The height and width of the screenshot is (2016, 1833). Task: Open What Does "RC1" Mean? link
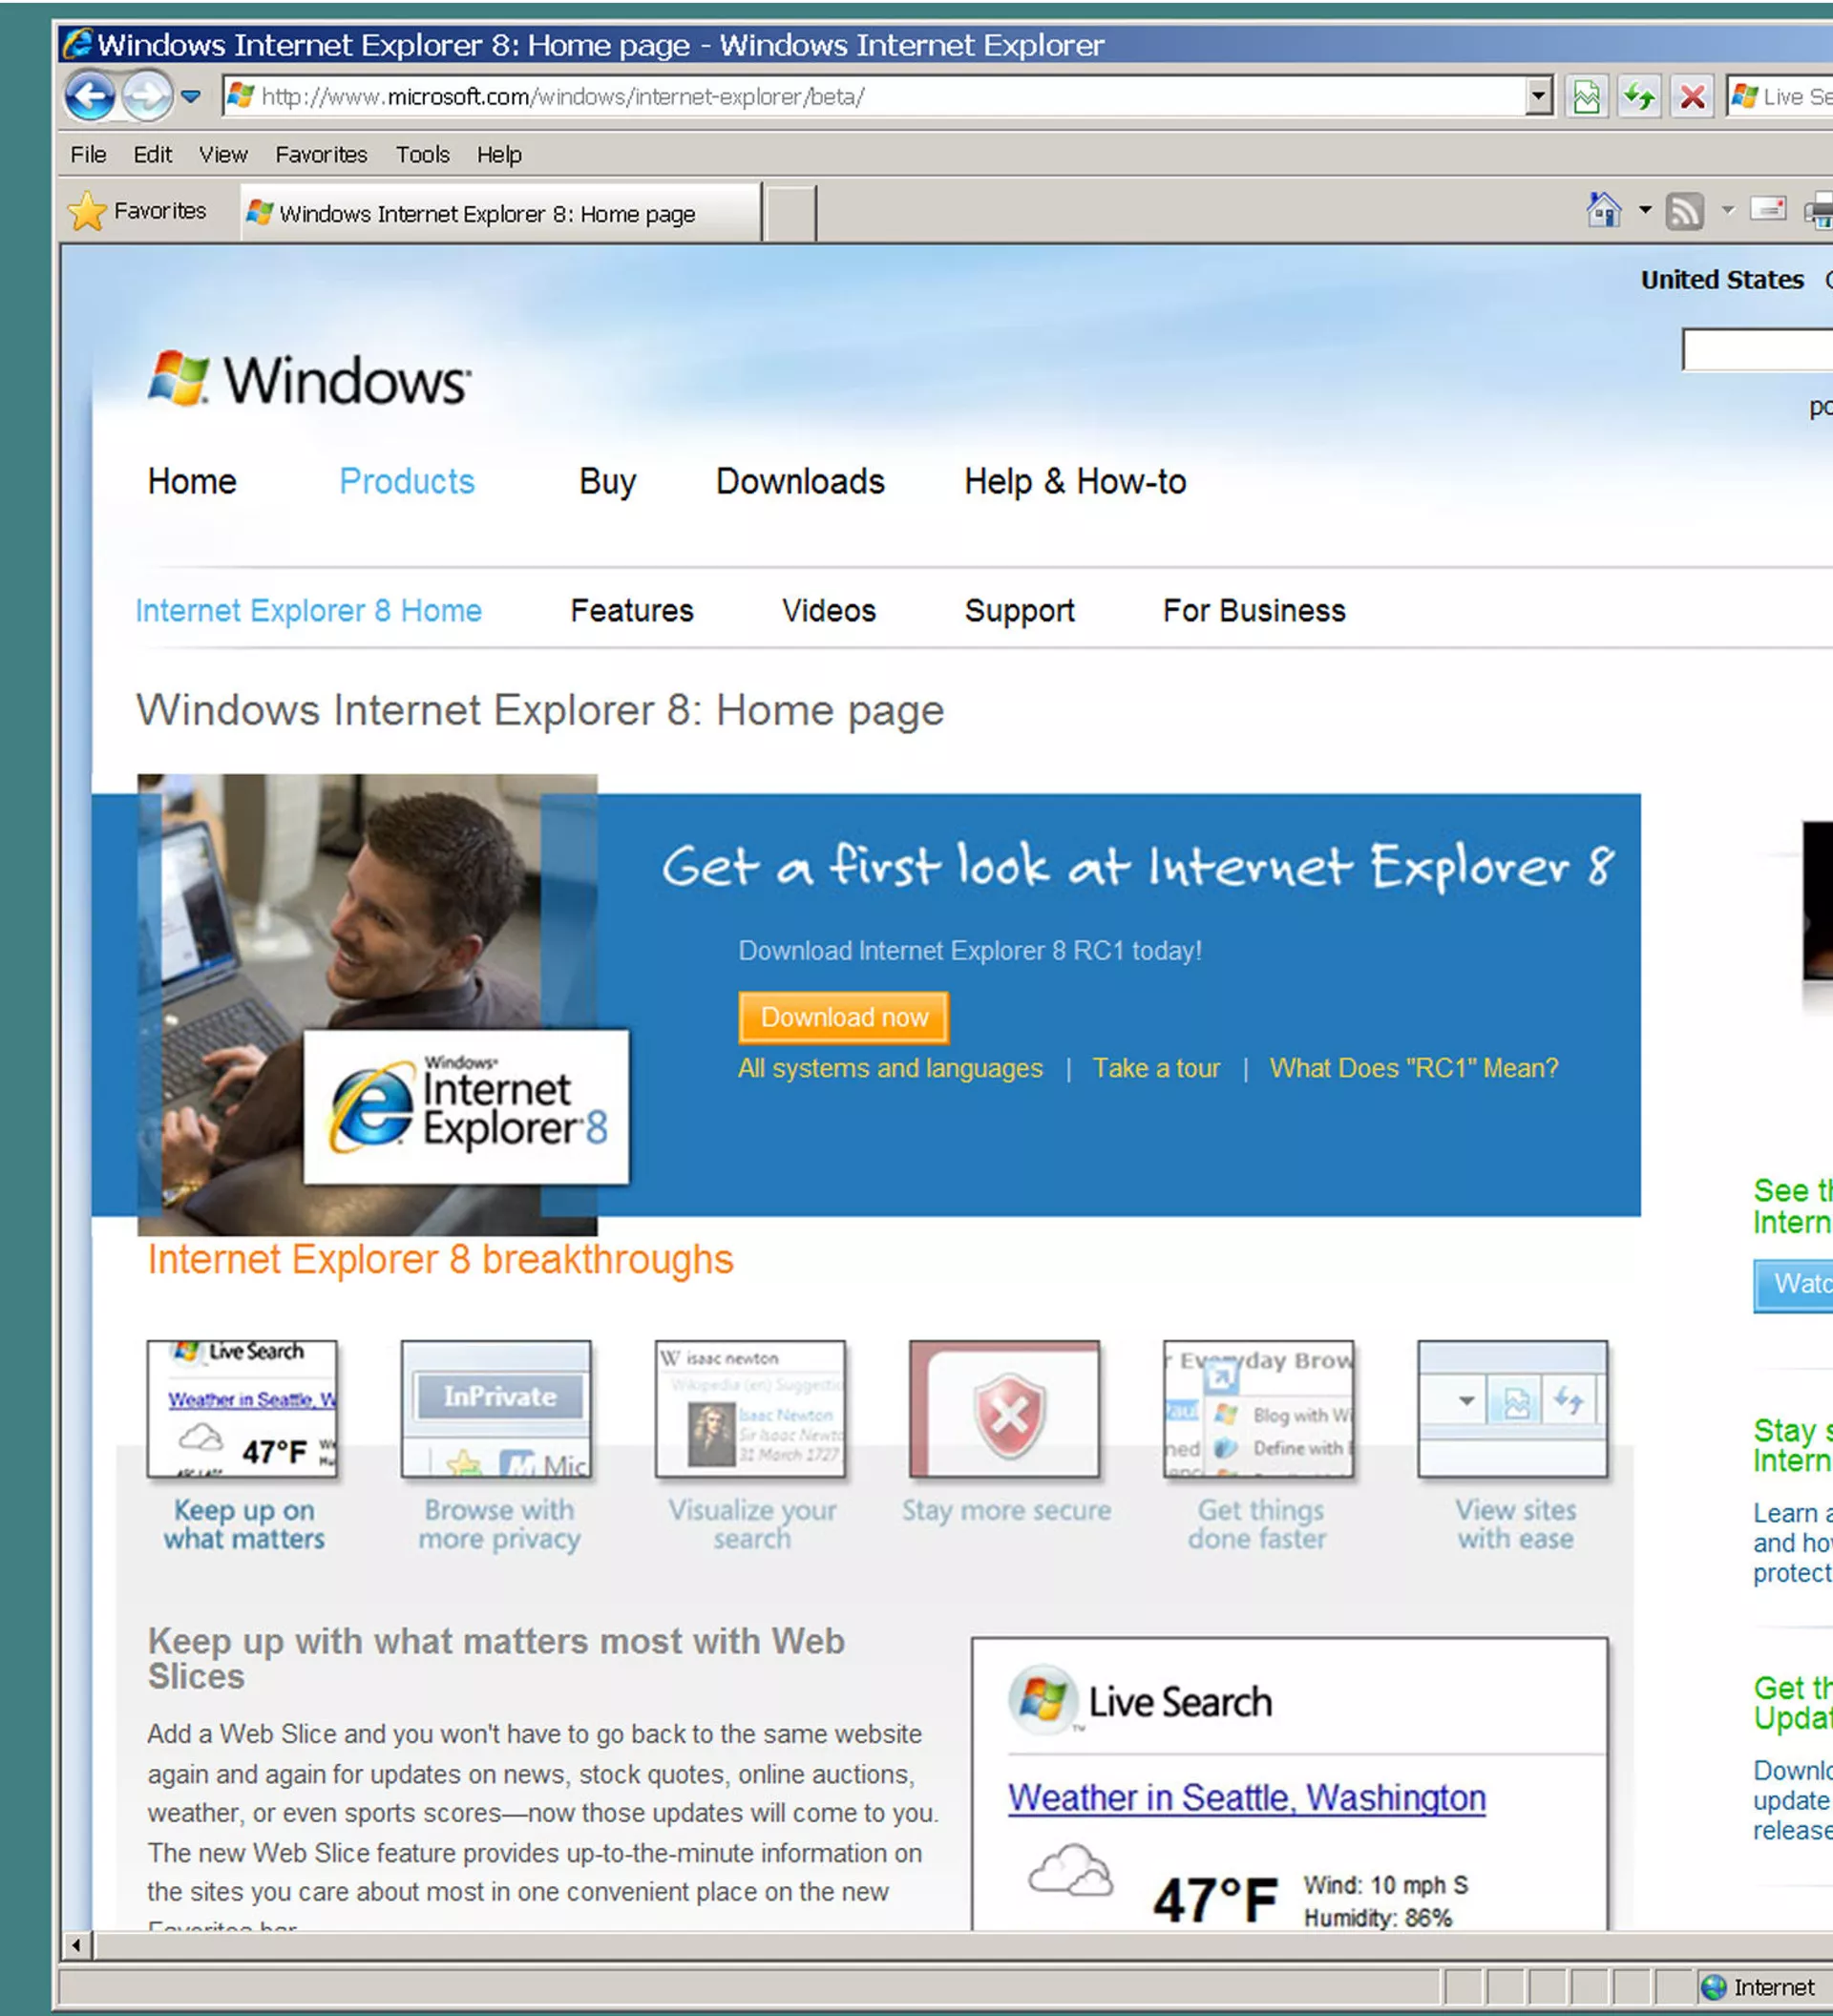1414,1068
